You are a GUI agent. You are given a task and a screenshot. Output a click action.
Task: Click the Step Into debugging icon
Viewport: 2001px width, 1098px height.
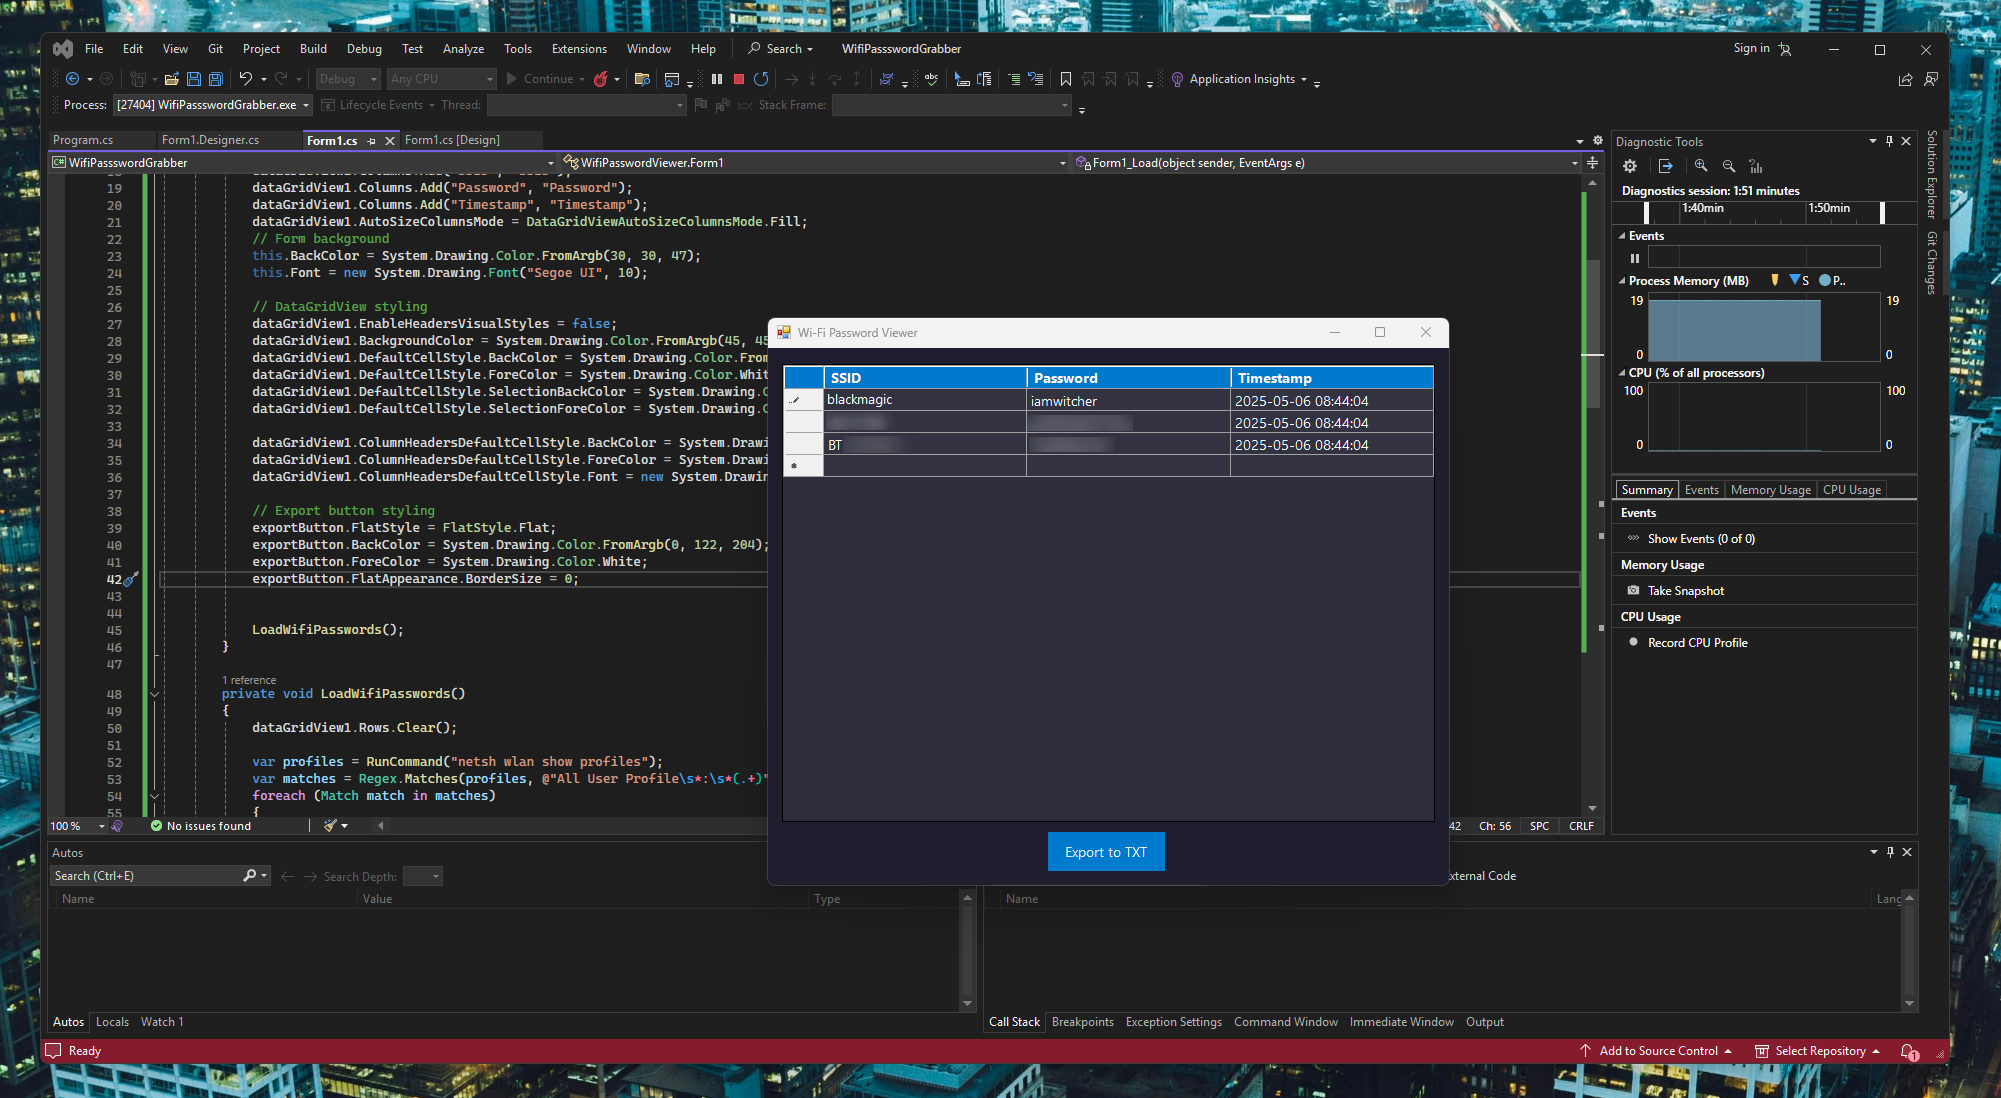[x=812, y=79]
